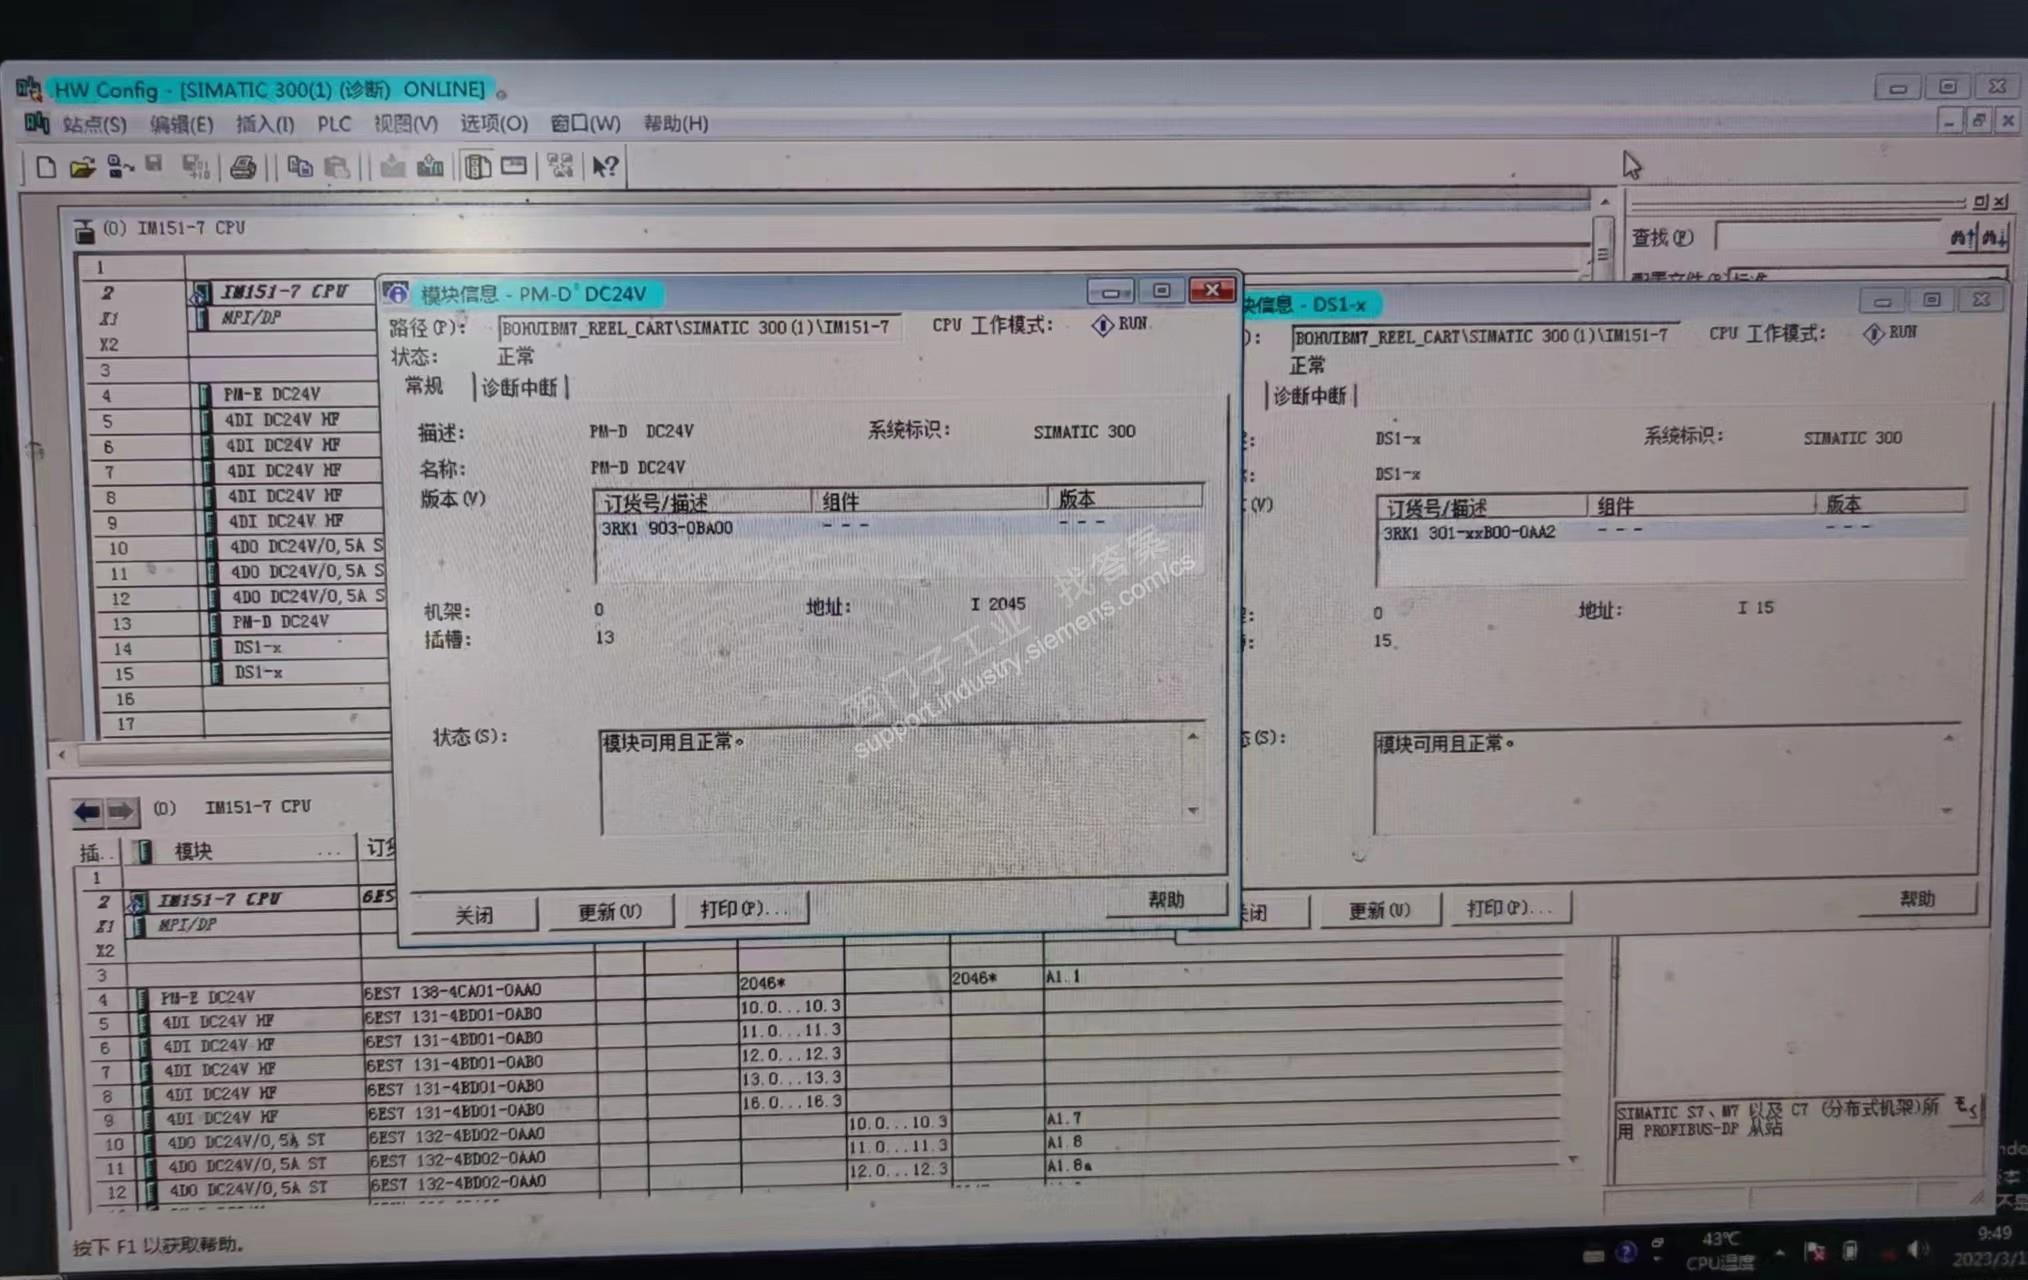This screenshot has width=2028, height=1280.
Task: Select the DS1-x module in slot 14
Action: tap(258, 648)
